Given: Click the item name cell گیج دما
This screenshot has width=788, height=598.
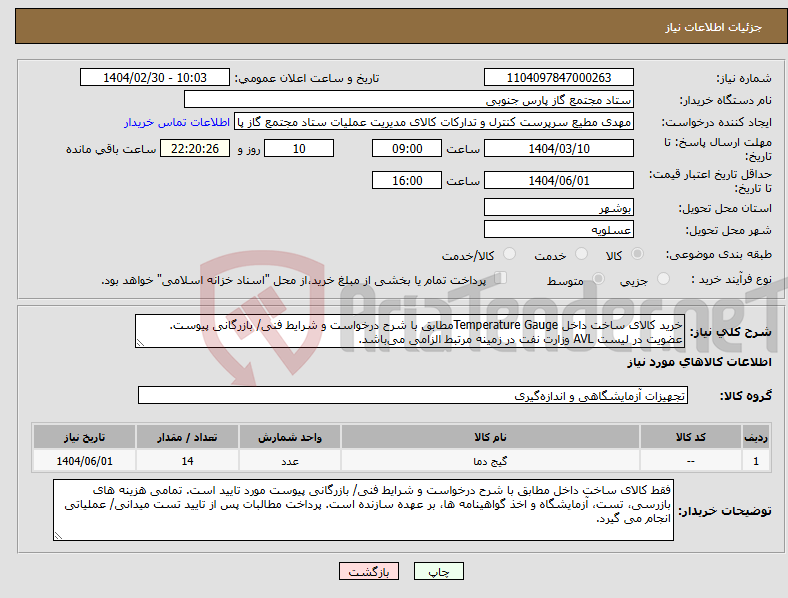Looking at the screenshot, I should (x=490, y=461).
